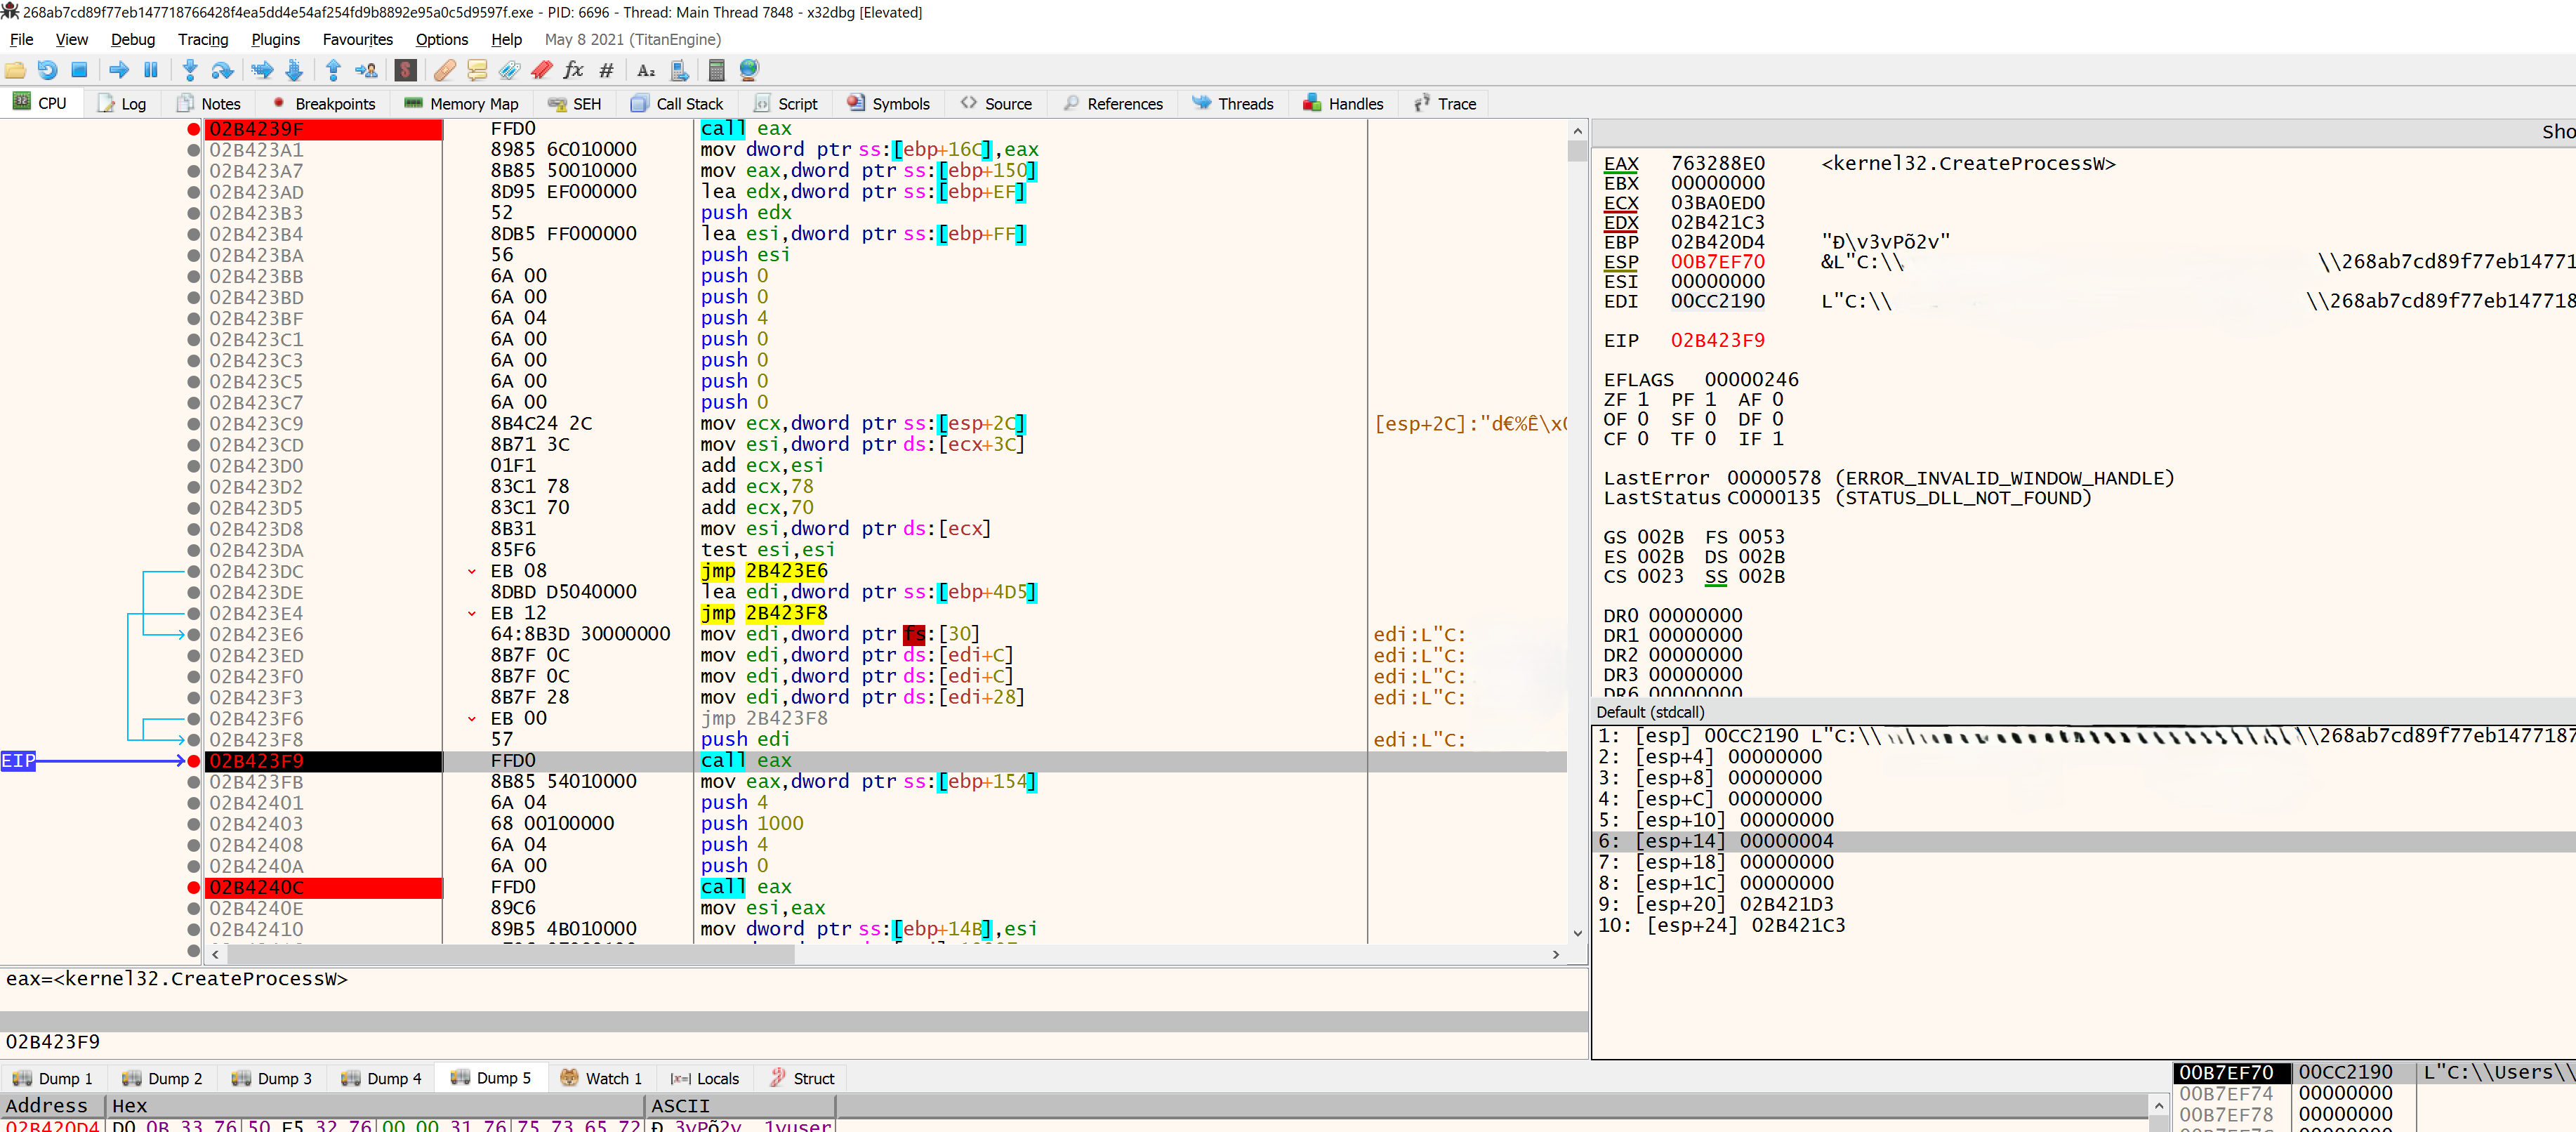This screenshot has width=2576, height=1132.
Task: Switch to the Memory Map tab
Action: coord(461,104)
